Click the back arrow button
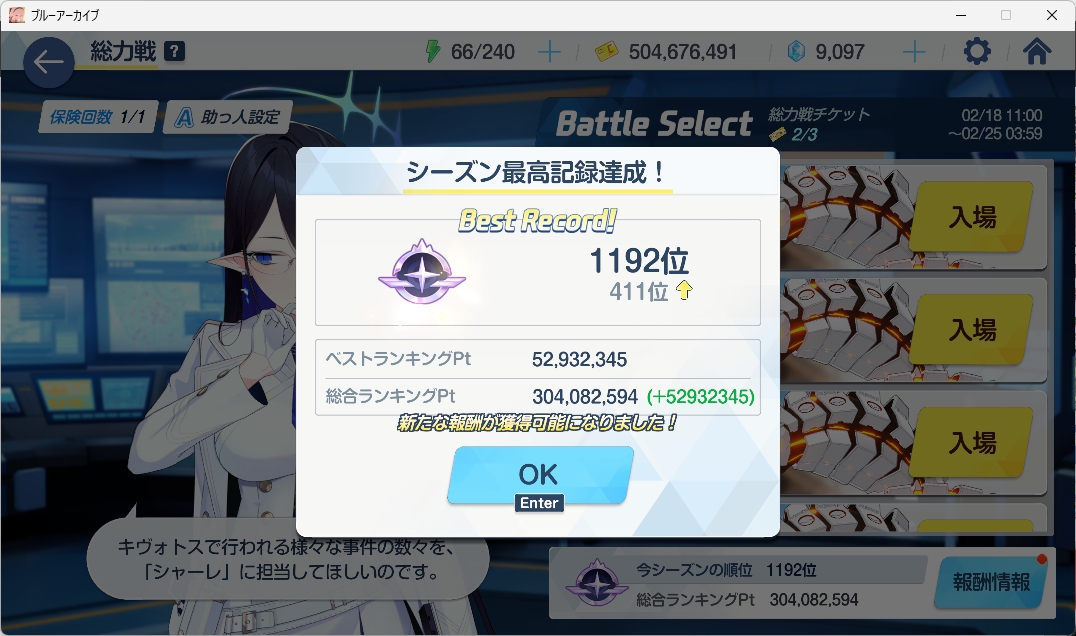 pyautogui.click(x=49, y=62)
